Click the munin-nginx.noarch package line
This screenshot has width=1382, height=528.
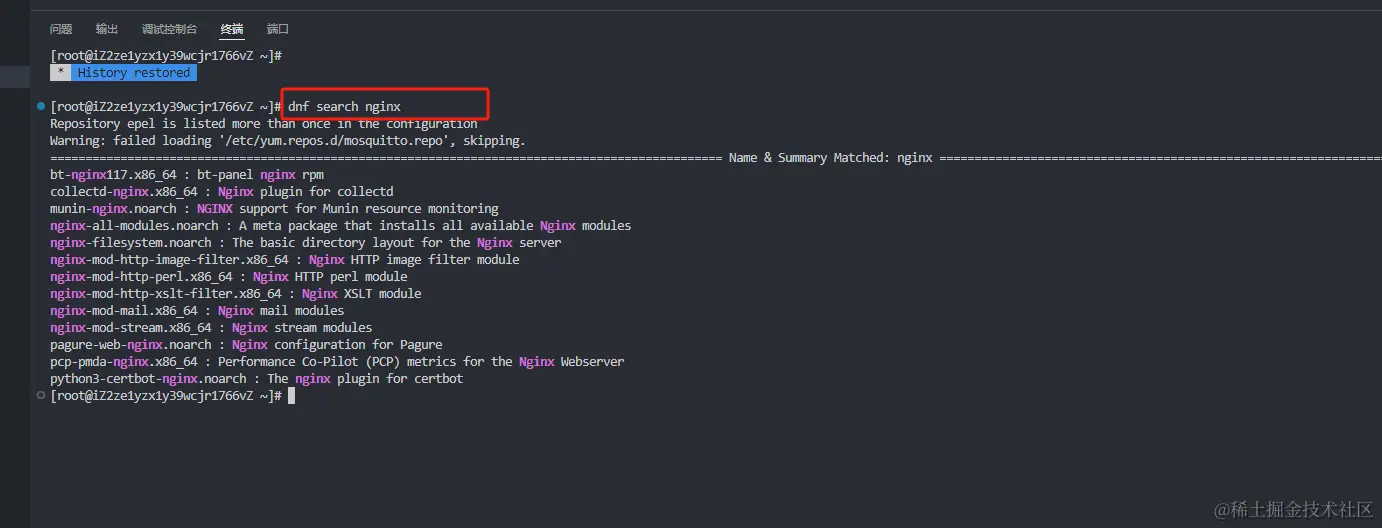[x=274, y=209]
